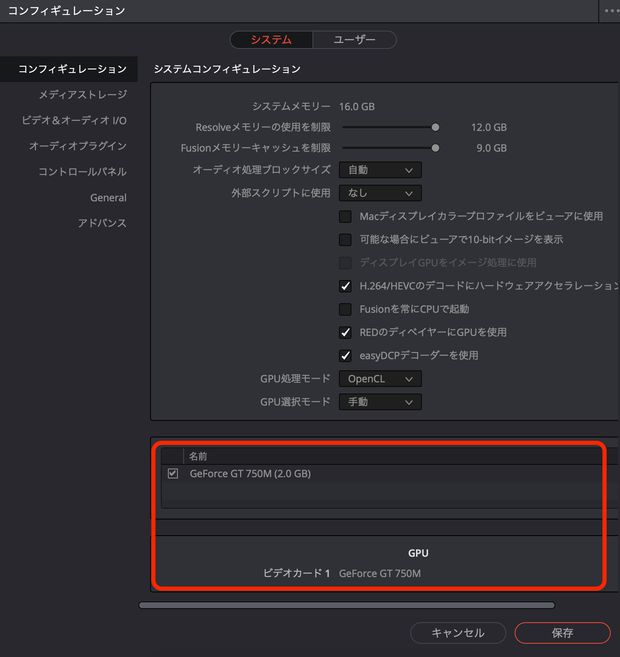620x657 pixels.
Task: Switch to the ユーザー tab
Action: point(354,40)
